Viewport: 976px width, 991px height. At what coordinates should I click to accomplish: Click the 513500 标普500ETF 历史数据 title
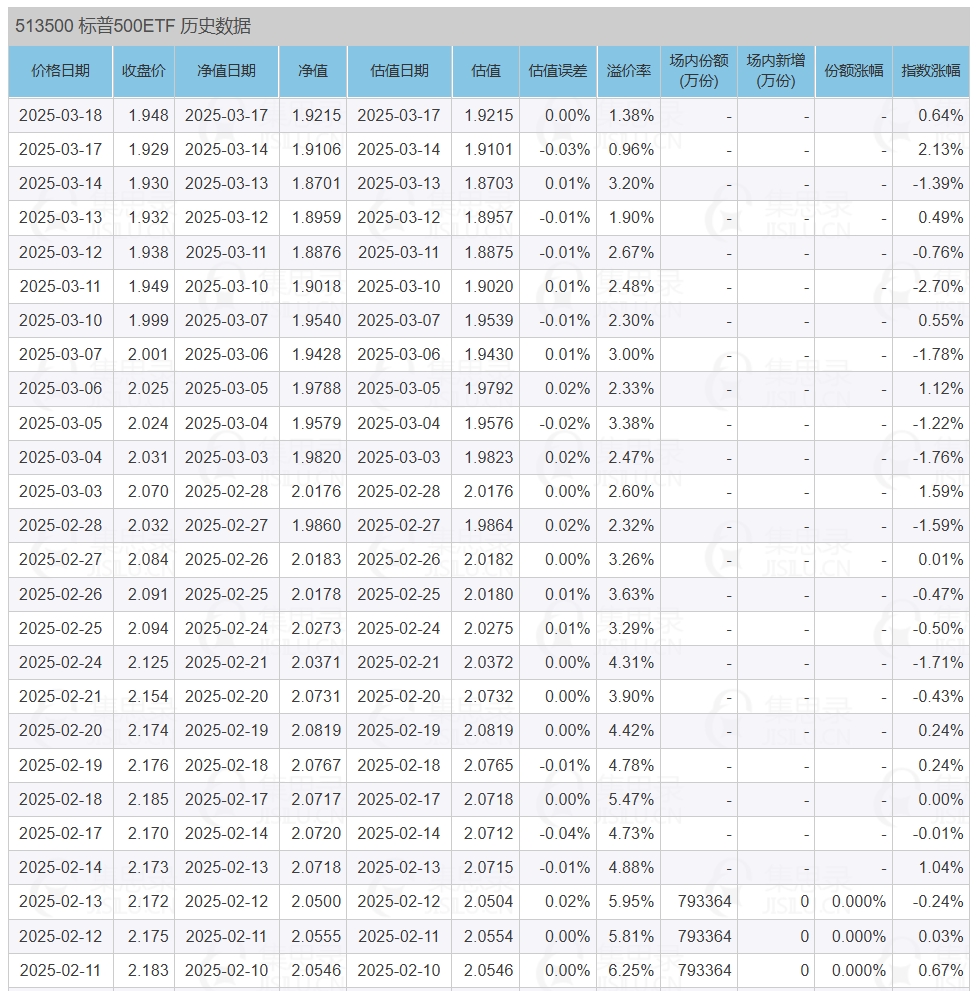pyautogui.click(x=133, y=27)
